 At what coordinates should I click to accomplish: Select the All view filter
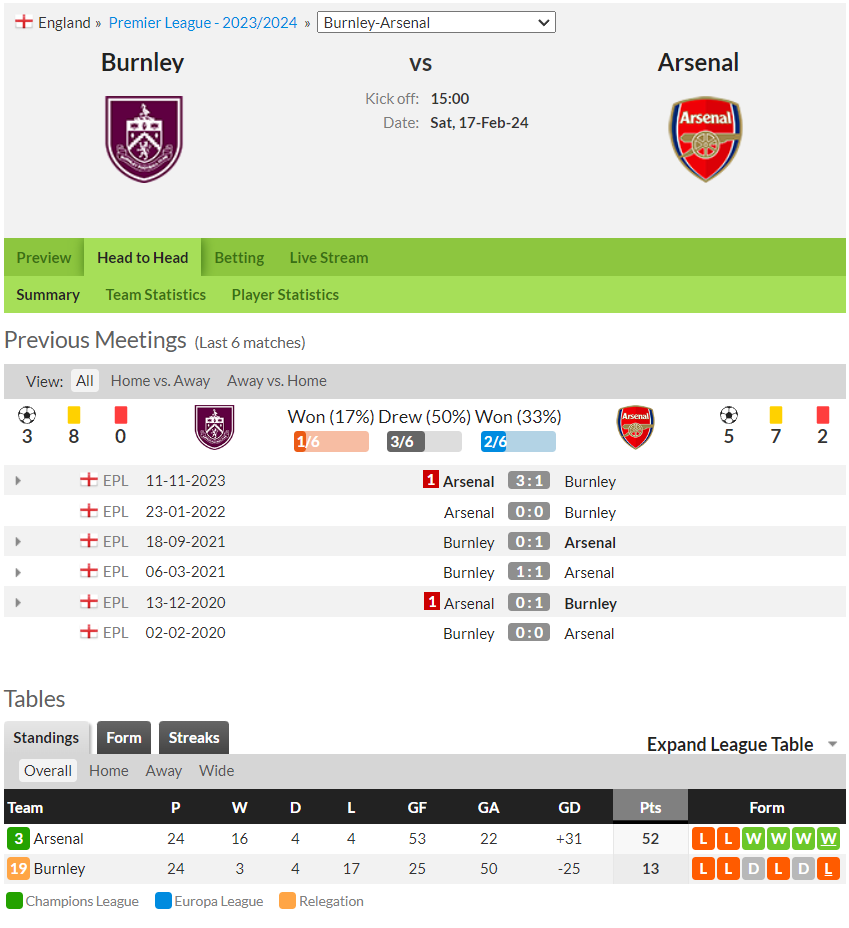(85, 381)
